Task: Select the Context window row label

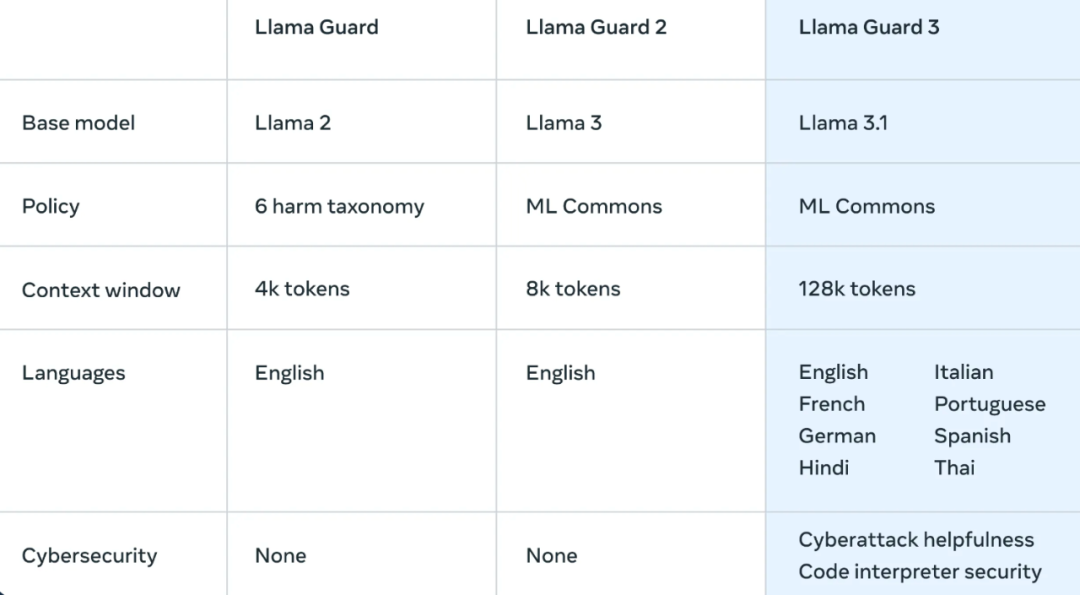Action: pyautogui.click(x=101, y=290)
